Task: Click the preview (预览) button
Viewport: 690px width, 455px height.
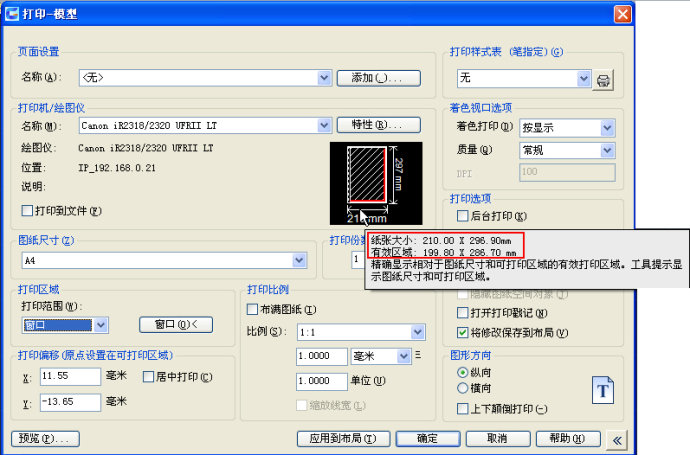Action: [x=45, y=438]
